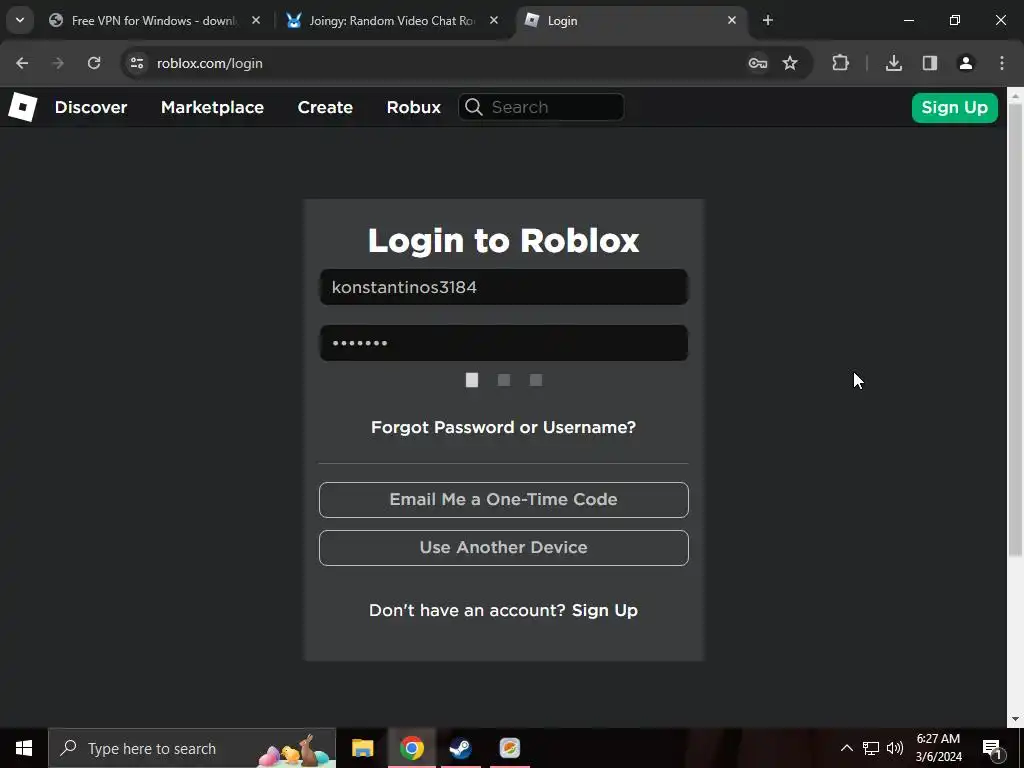This screenshot has width=1024, height=768.
Task: Click the browser forward arrow
Action: 57,63
